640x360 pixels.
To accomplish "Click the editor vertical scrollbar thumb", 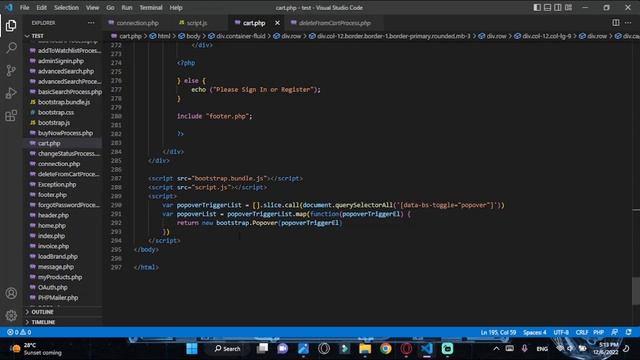I will tap(636, 291).
